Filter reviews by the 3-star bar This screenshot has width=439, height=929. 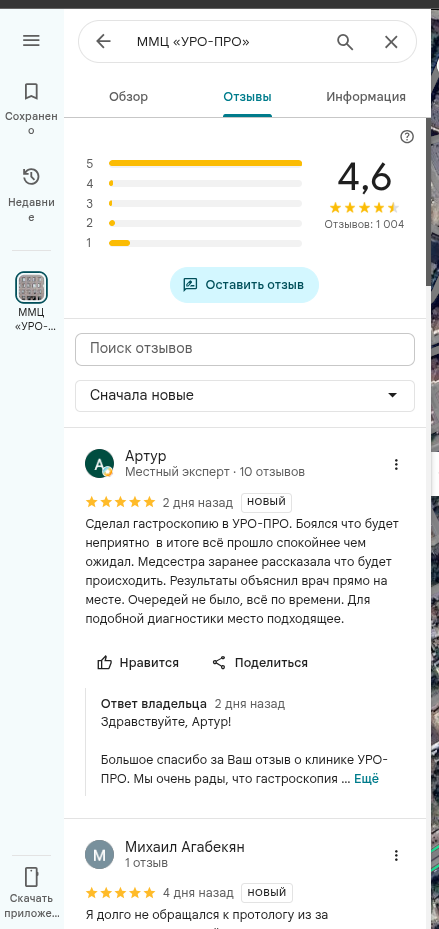point(194,204)
